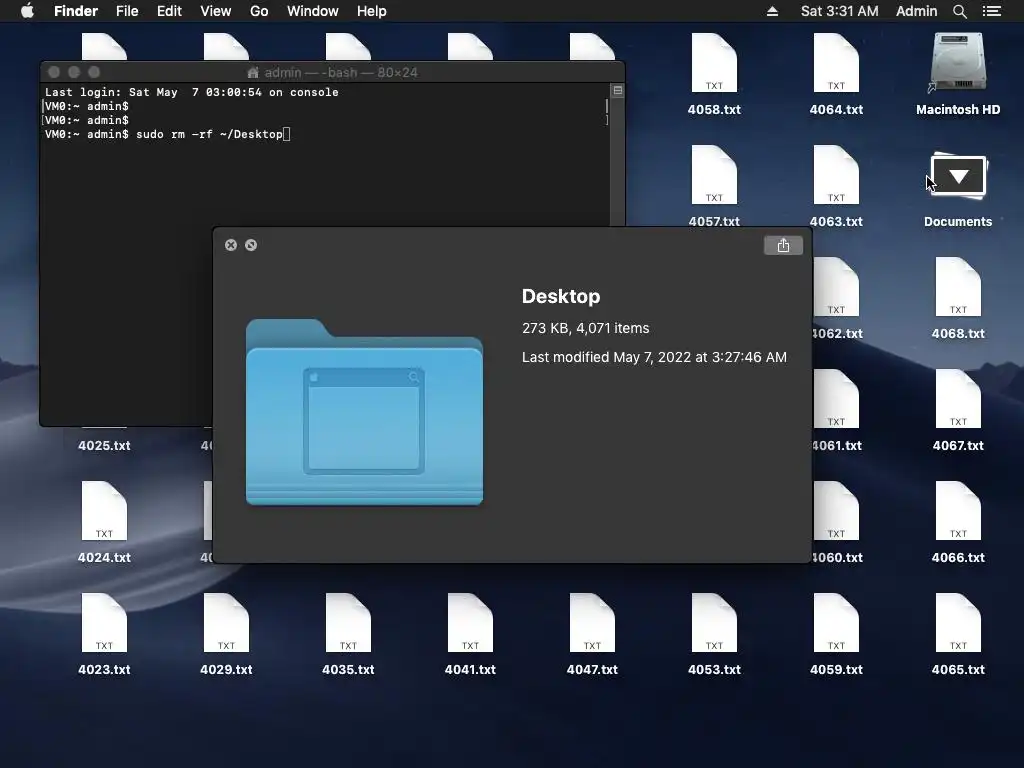Open the File menu
This screenshot has width=1024, height=768.
[127, 11]
